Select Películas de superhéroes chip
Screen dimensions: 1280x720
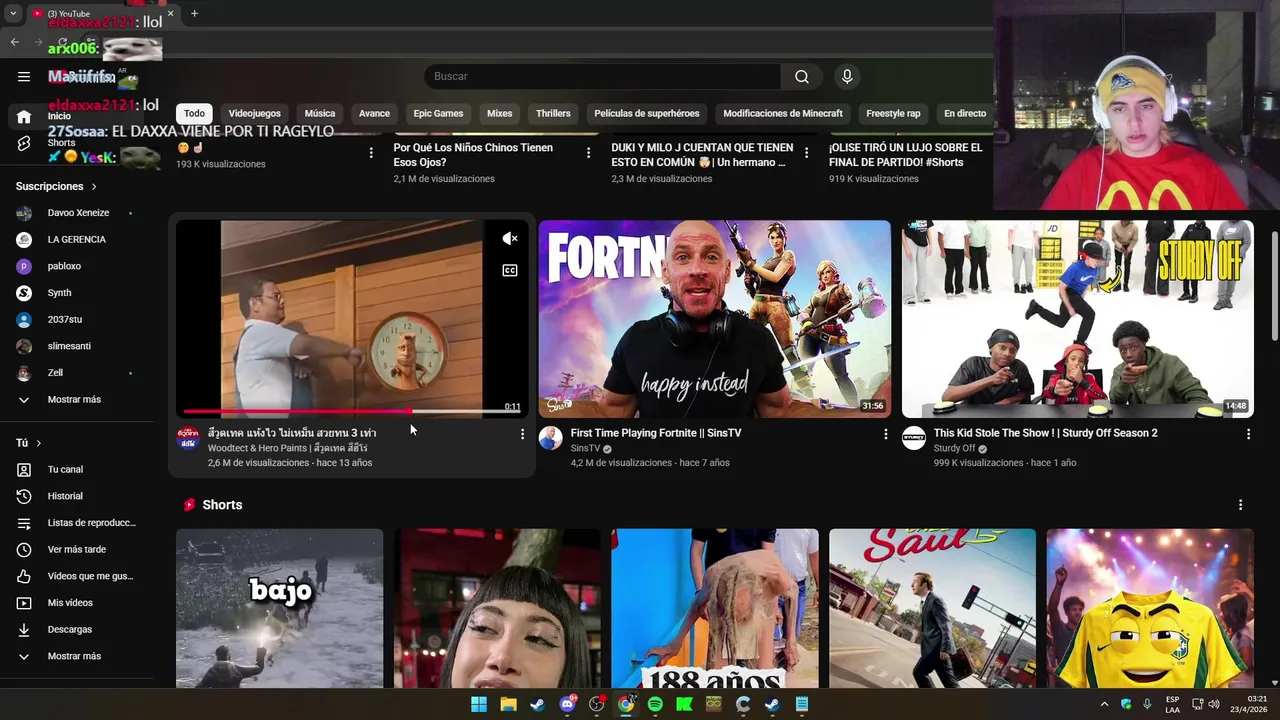coord(647,113)
